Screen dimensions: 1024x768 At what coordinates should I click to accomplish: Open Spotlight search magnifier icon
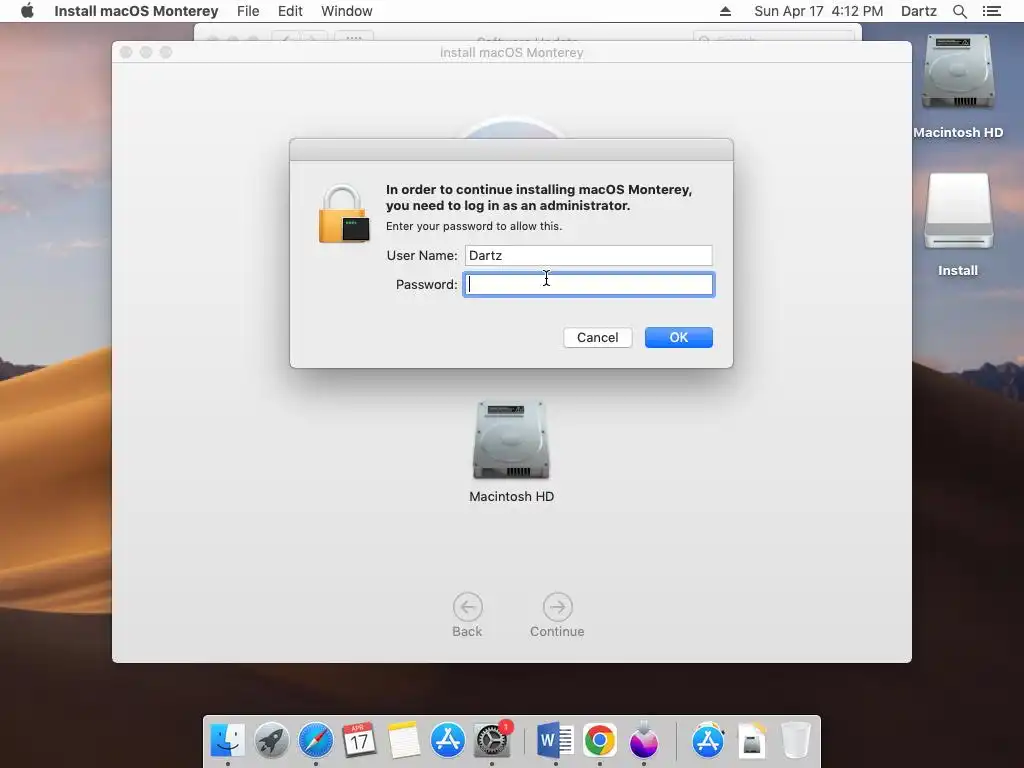tap(960, 11)
